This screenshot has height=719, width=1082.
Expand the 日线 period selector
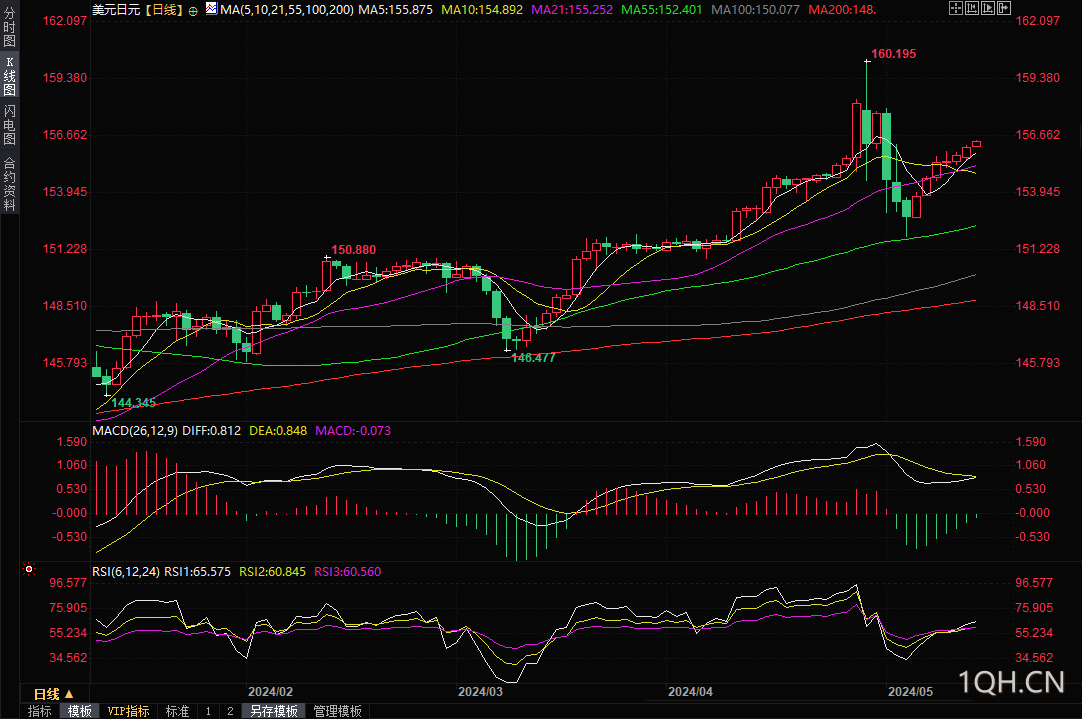pos(54,694)
